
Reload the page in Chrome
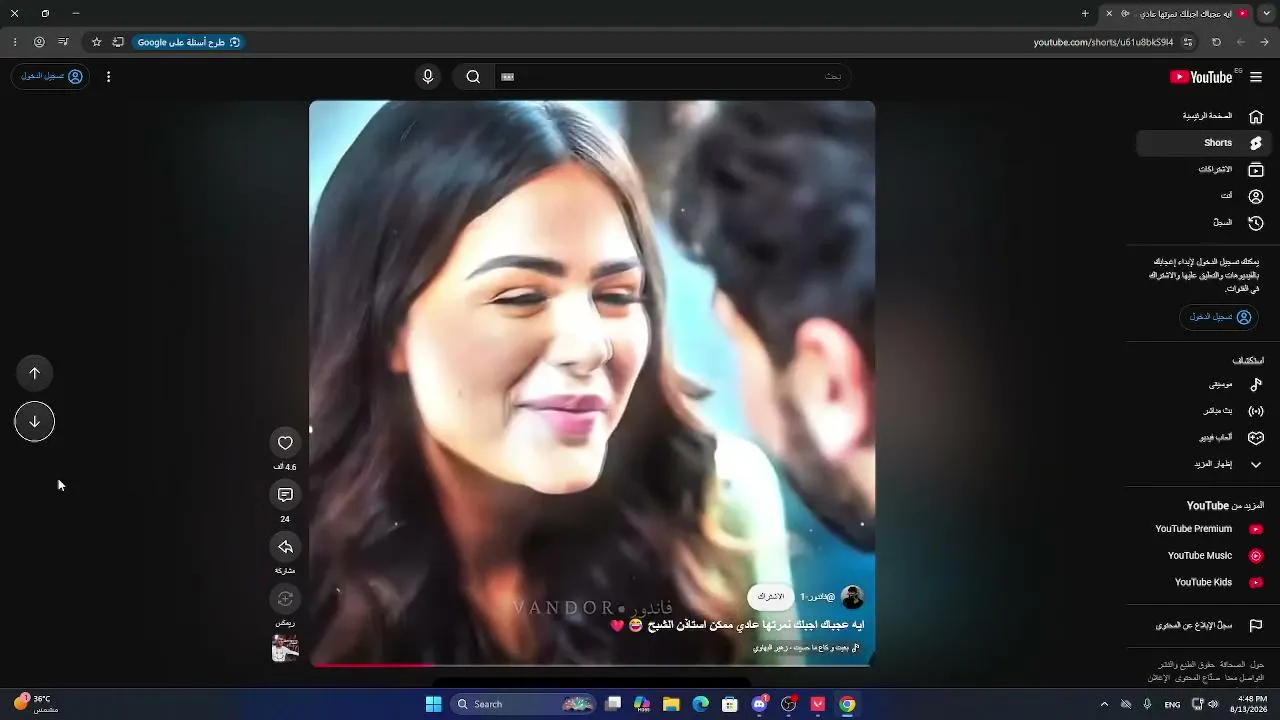[x=1216, y=42]
